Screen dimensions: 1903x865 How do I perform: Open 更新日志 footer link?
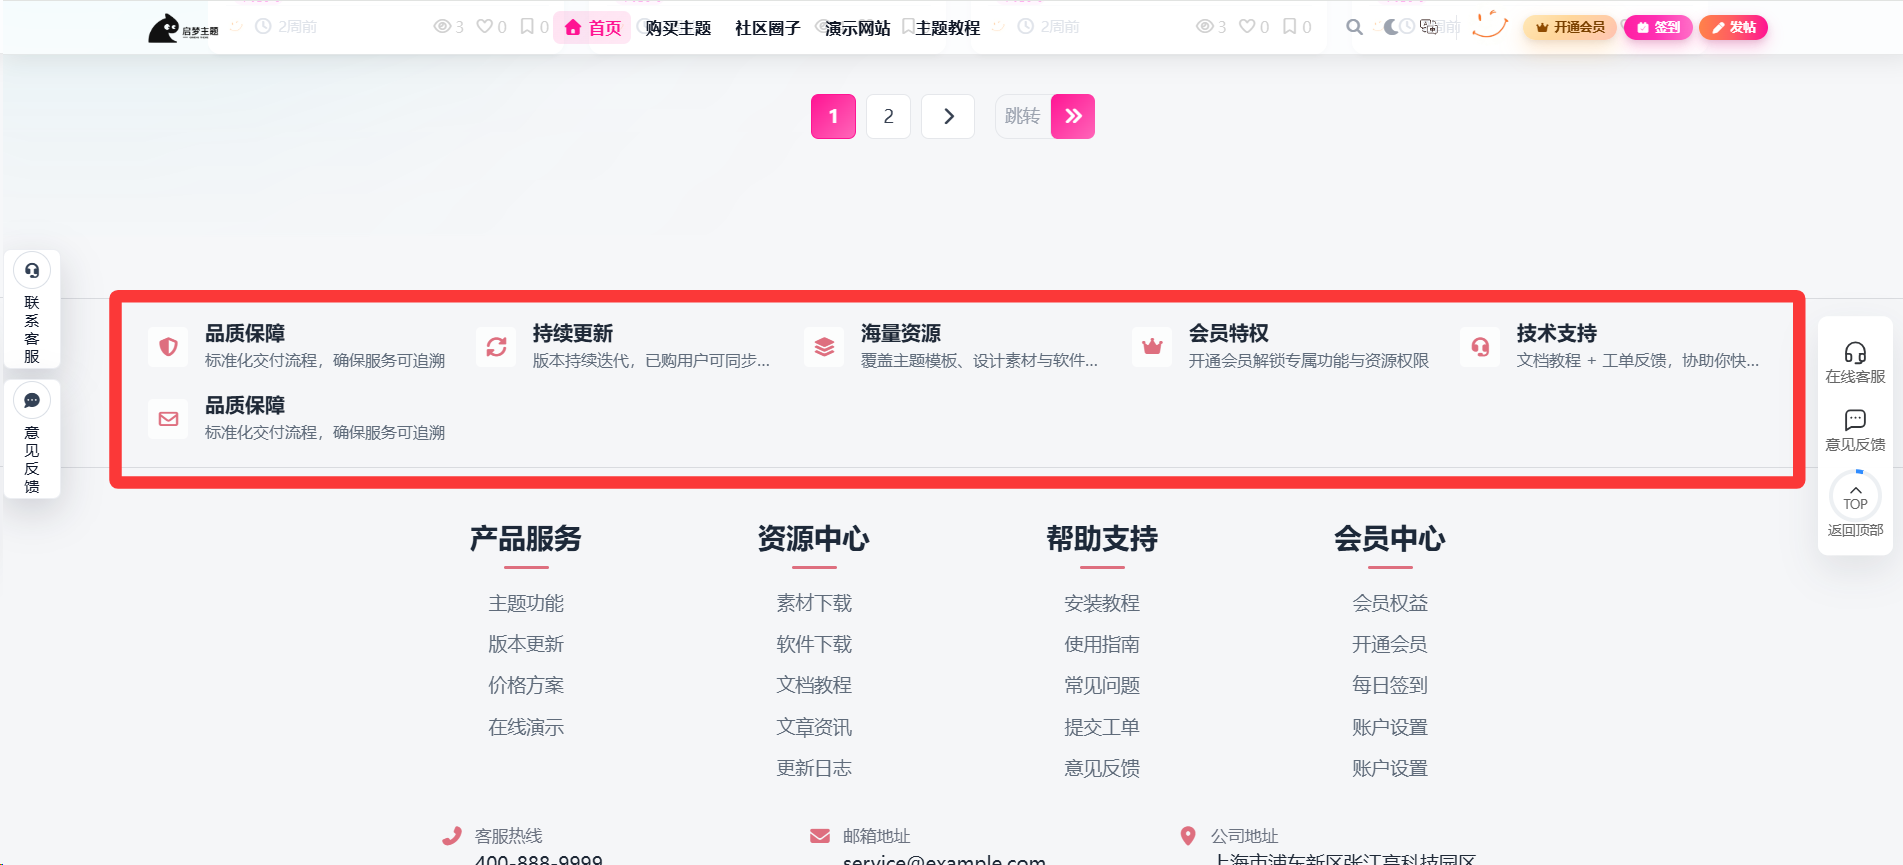point(814,768)
